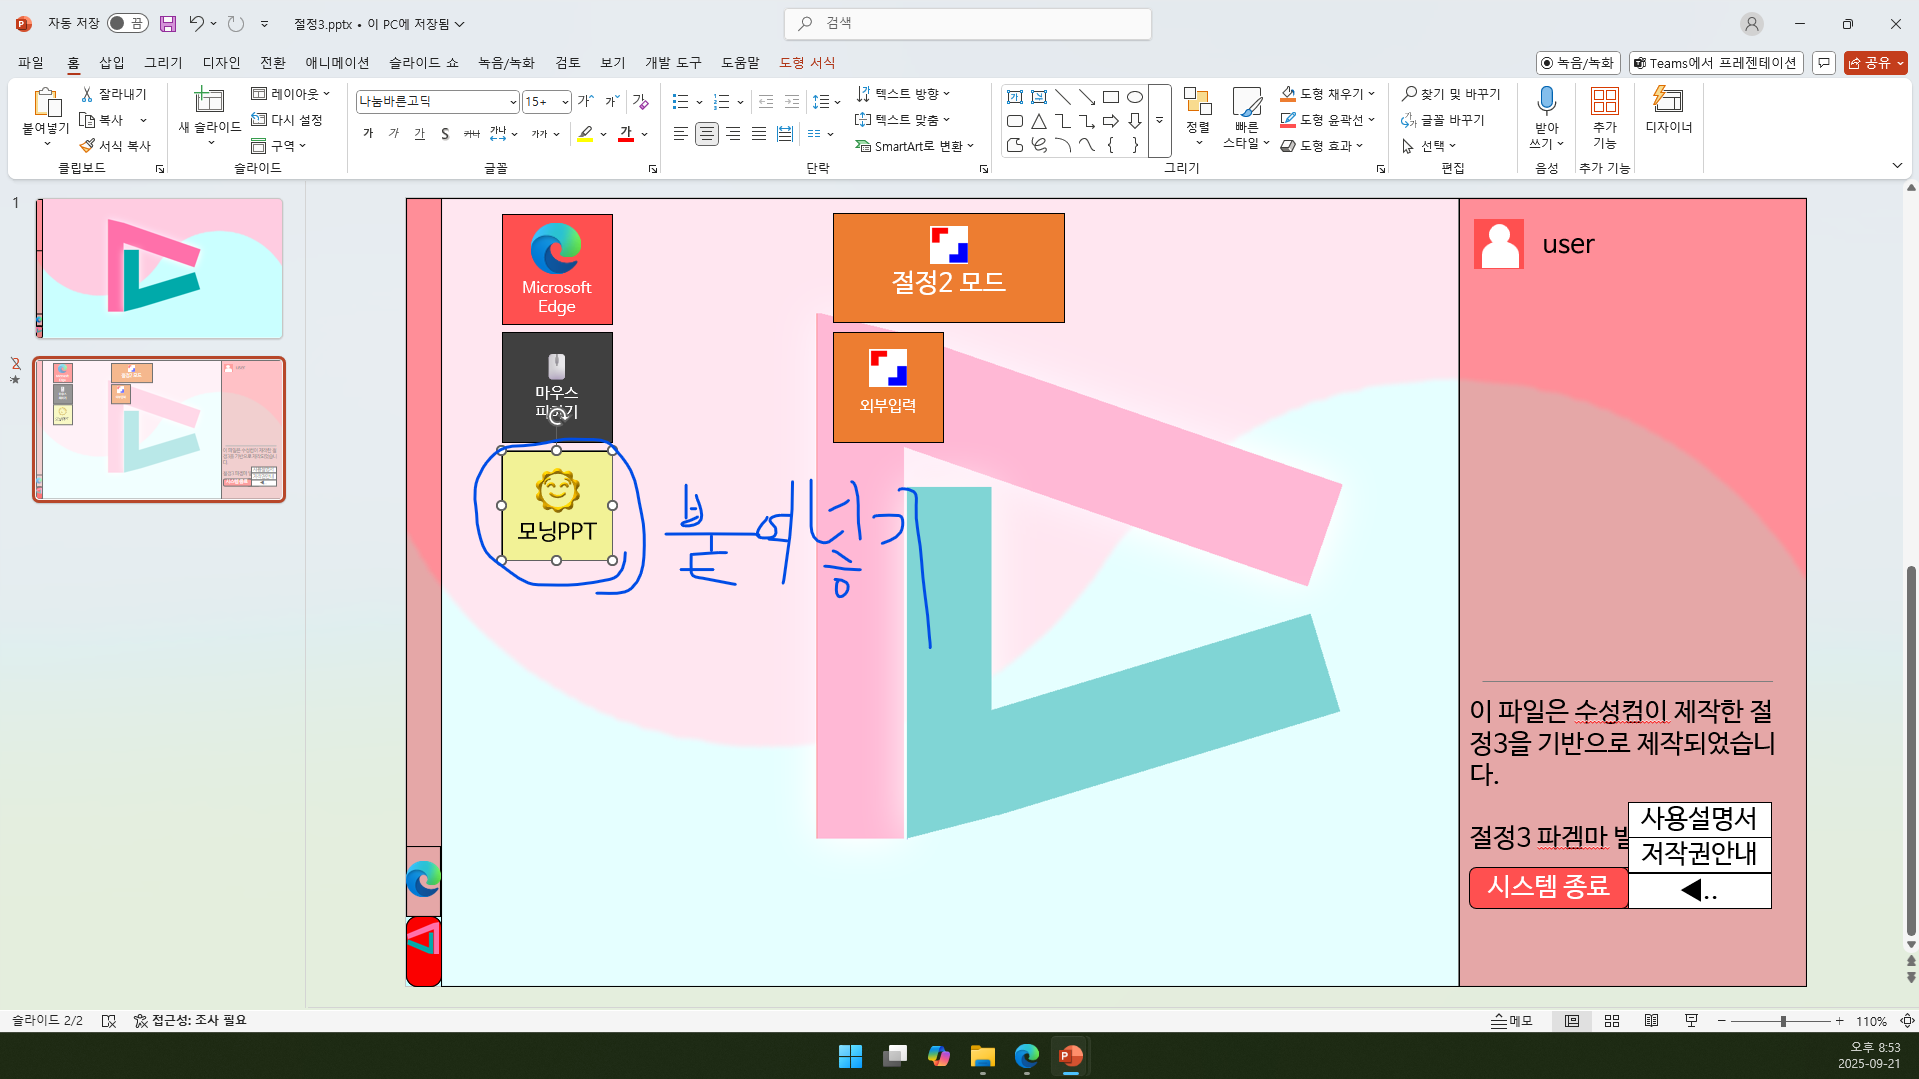The image size is (1919, 1079).
Task: Open the Insert (삽입) ribbon tab
Action: coord(111,63)
